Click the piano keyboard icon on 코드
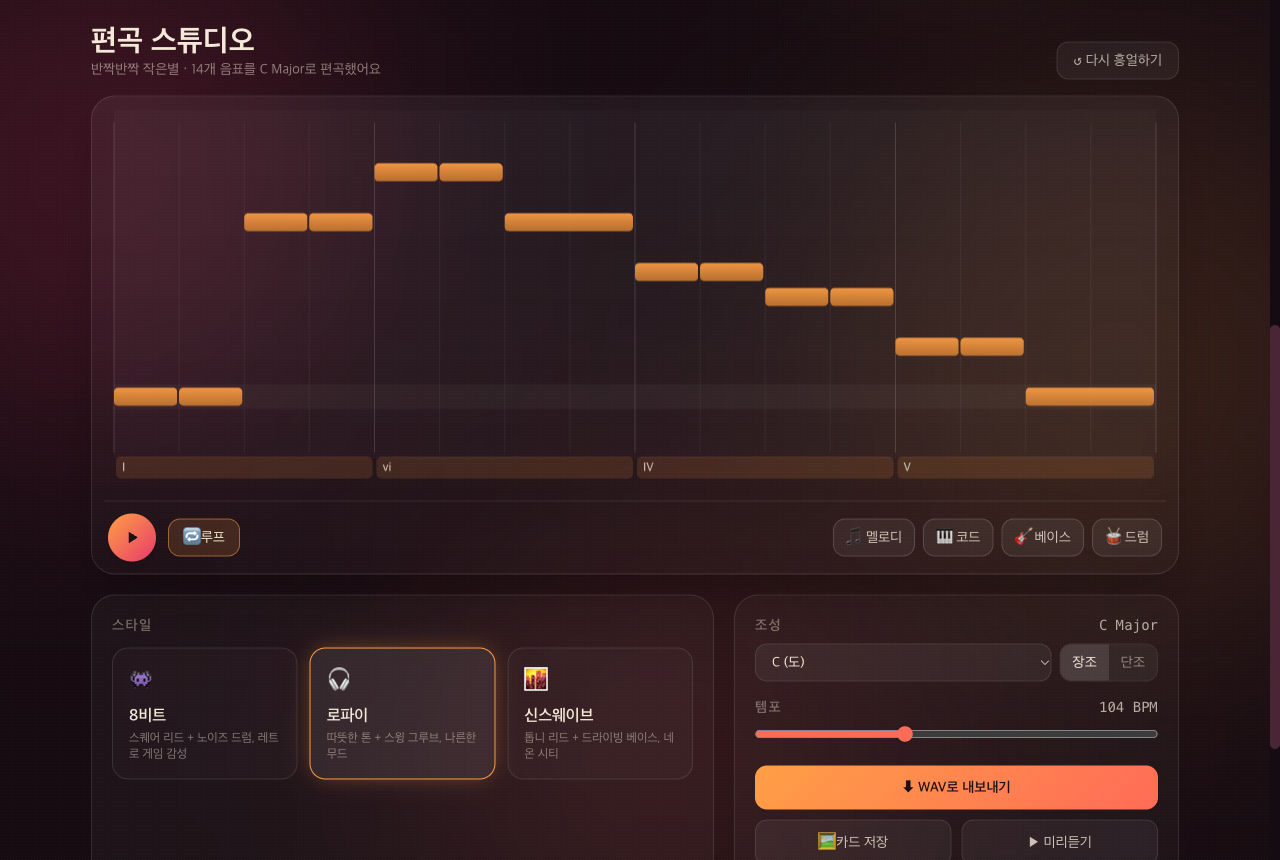1280x860 pixels. (x=944, y=537)
